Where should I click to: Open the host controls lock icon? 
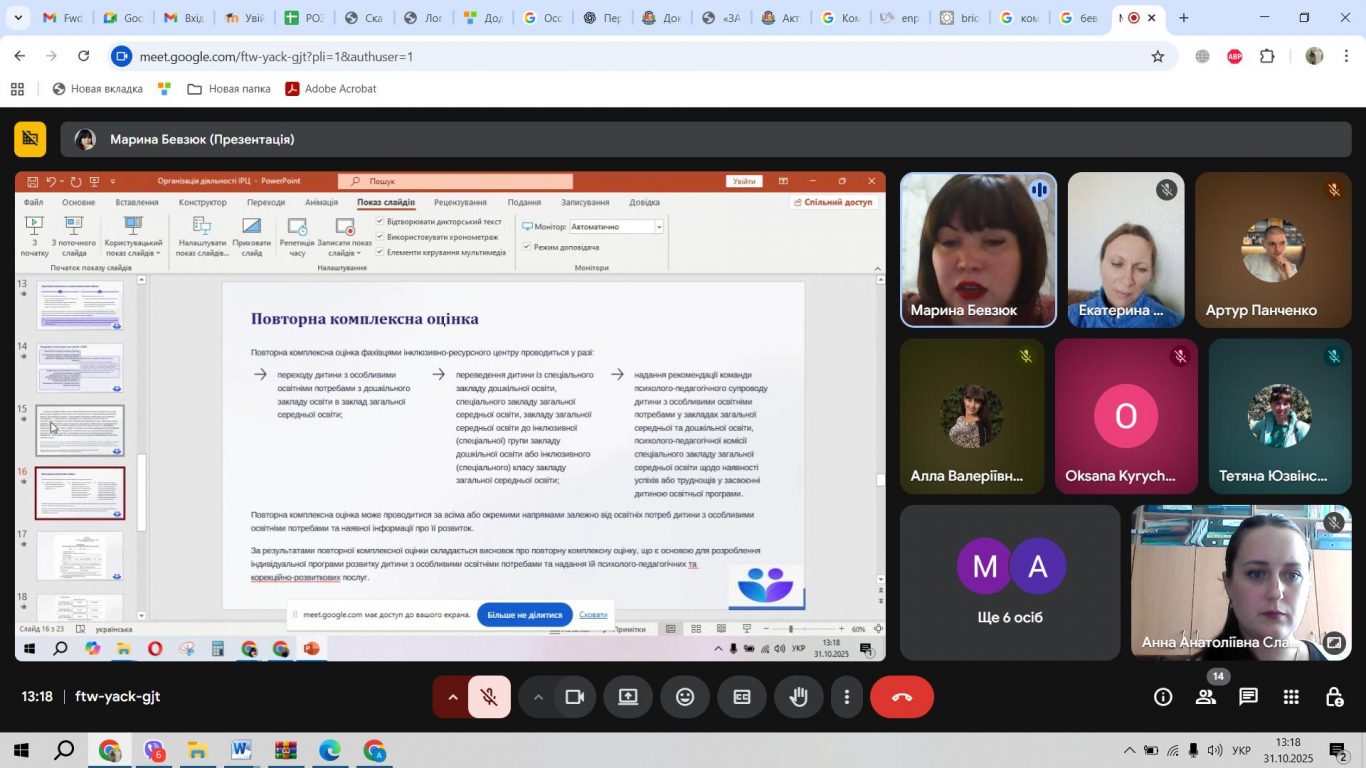[1334, 697]
